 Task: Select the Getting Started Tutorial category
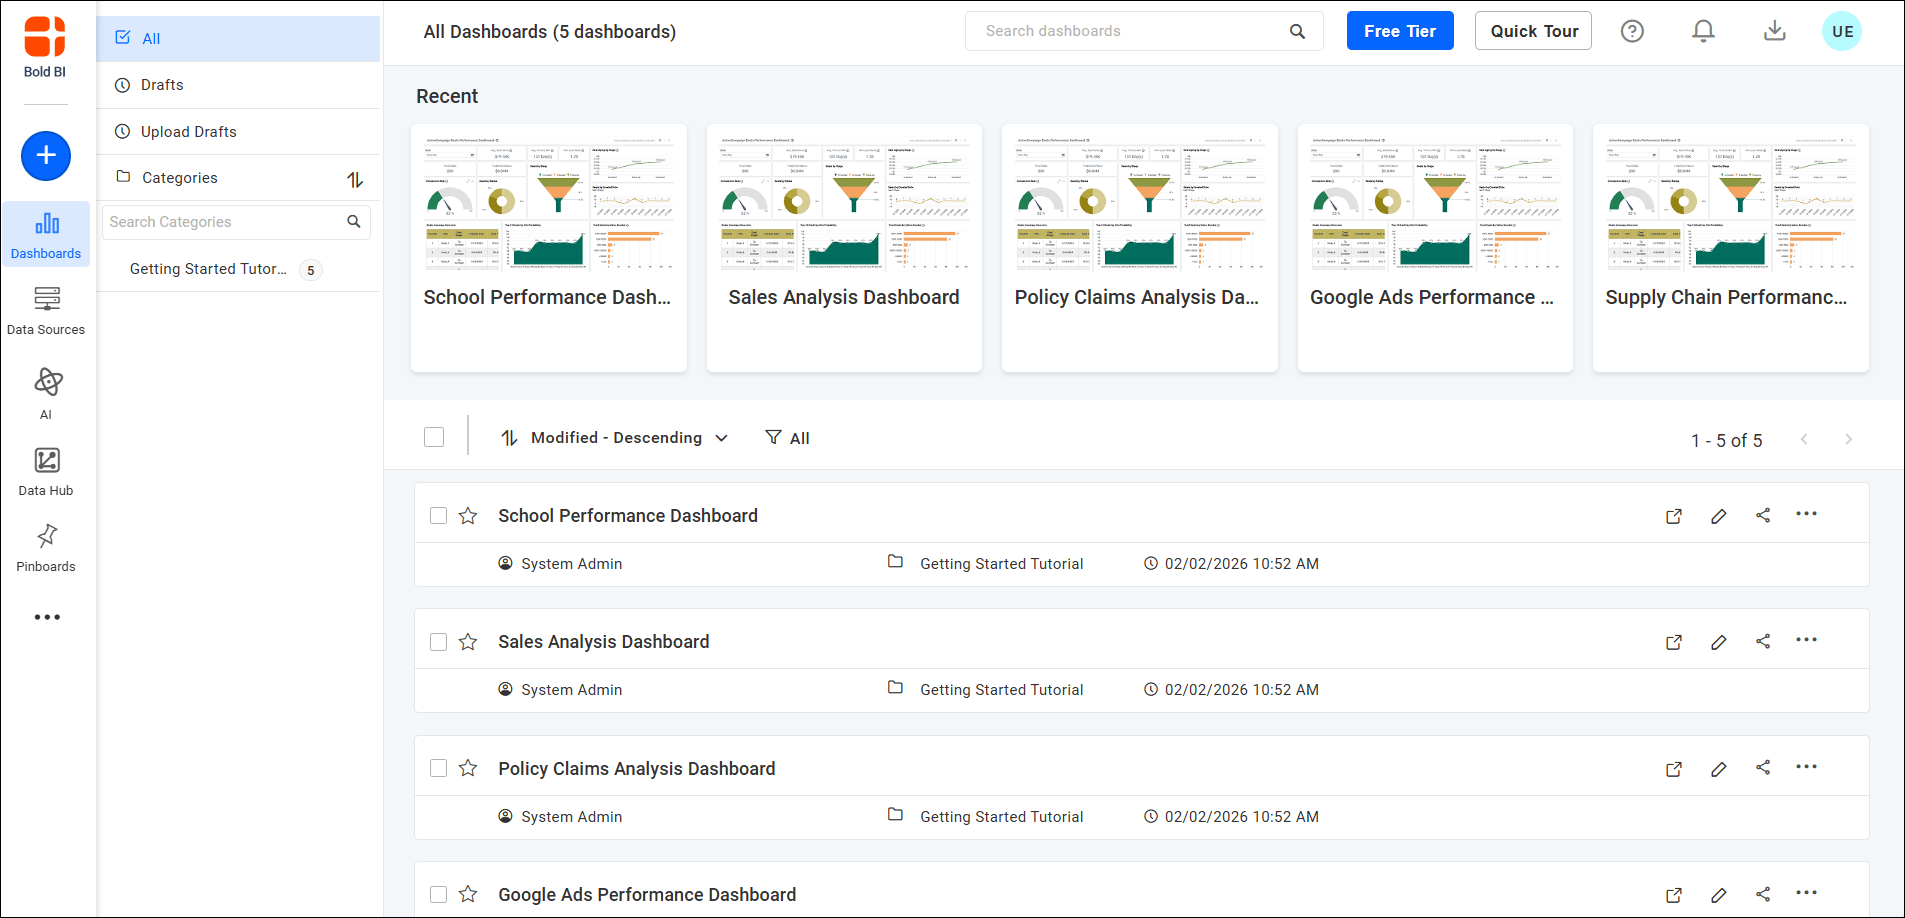click(207, 268)
